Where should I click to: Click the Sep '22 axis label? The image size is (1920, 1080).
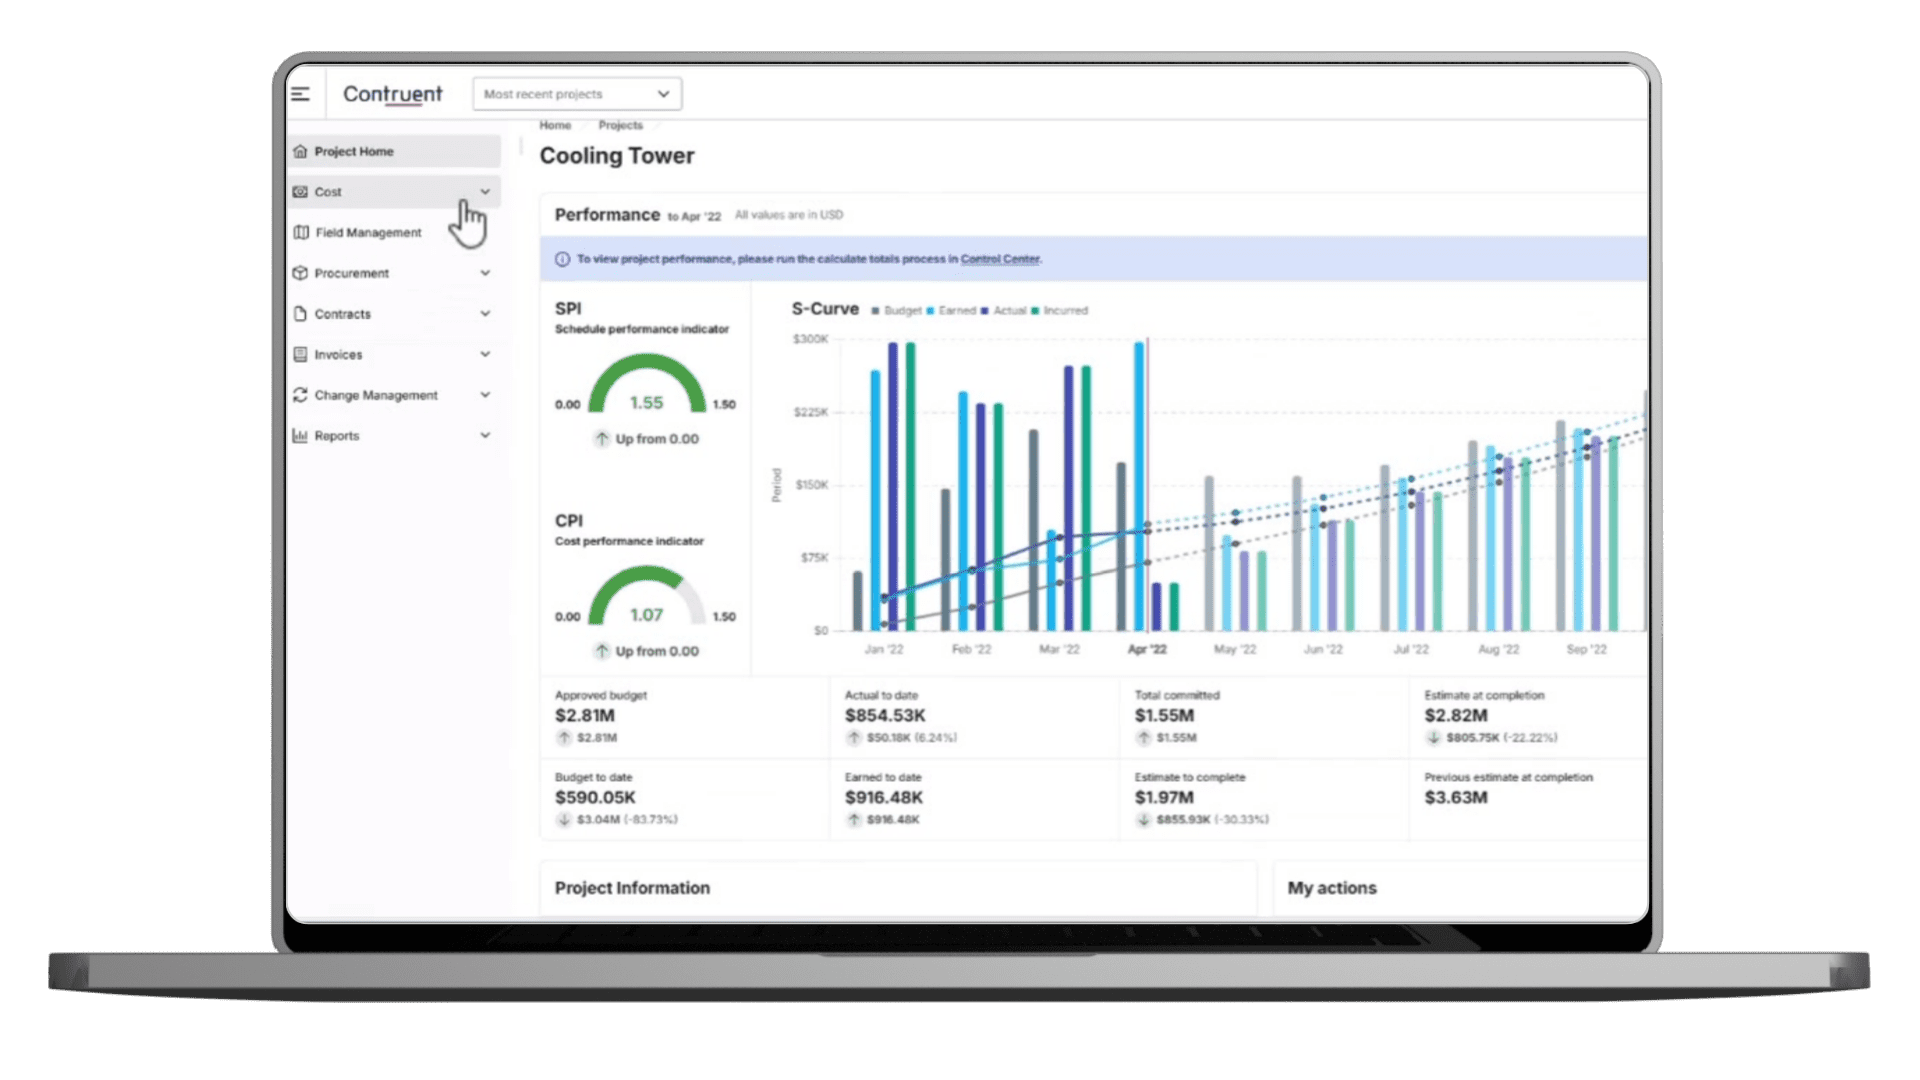(x=1587, y=650)
